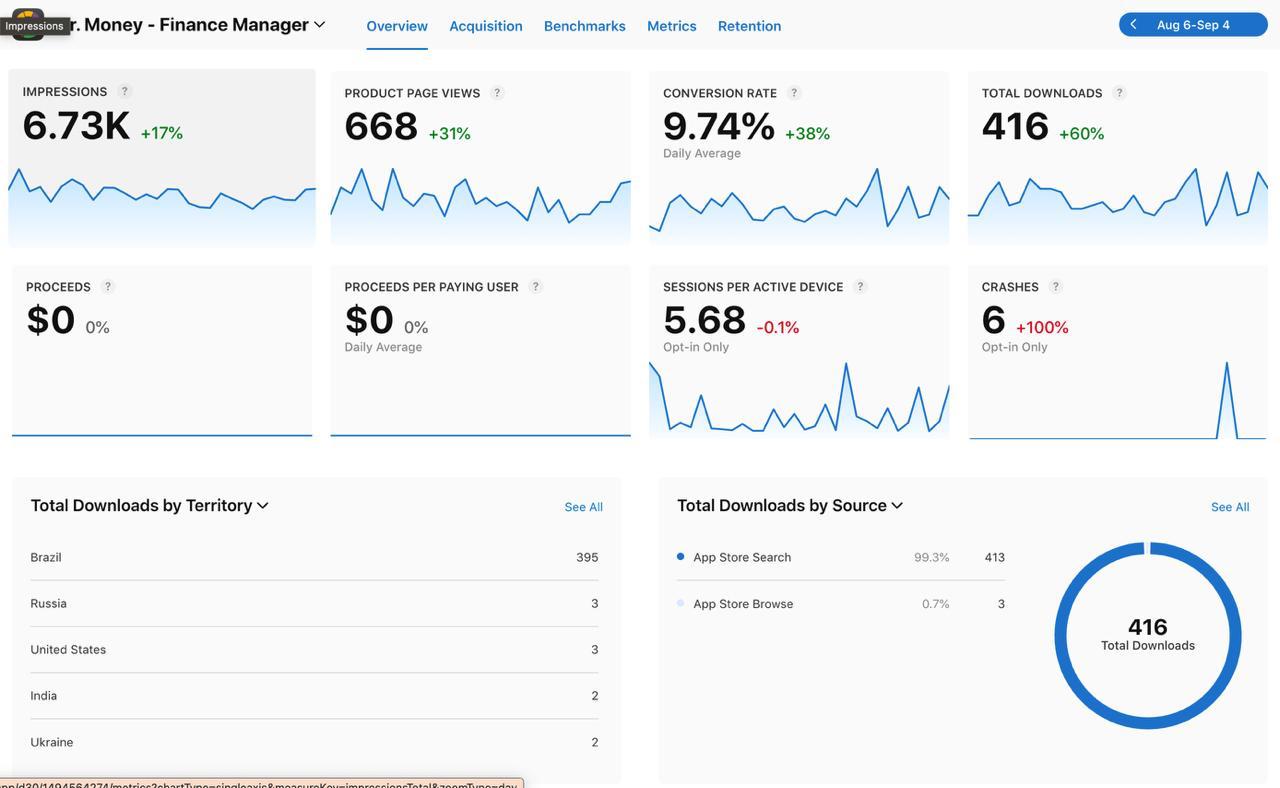Click the Crashes sparkline chart

point(1117,400)
